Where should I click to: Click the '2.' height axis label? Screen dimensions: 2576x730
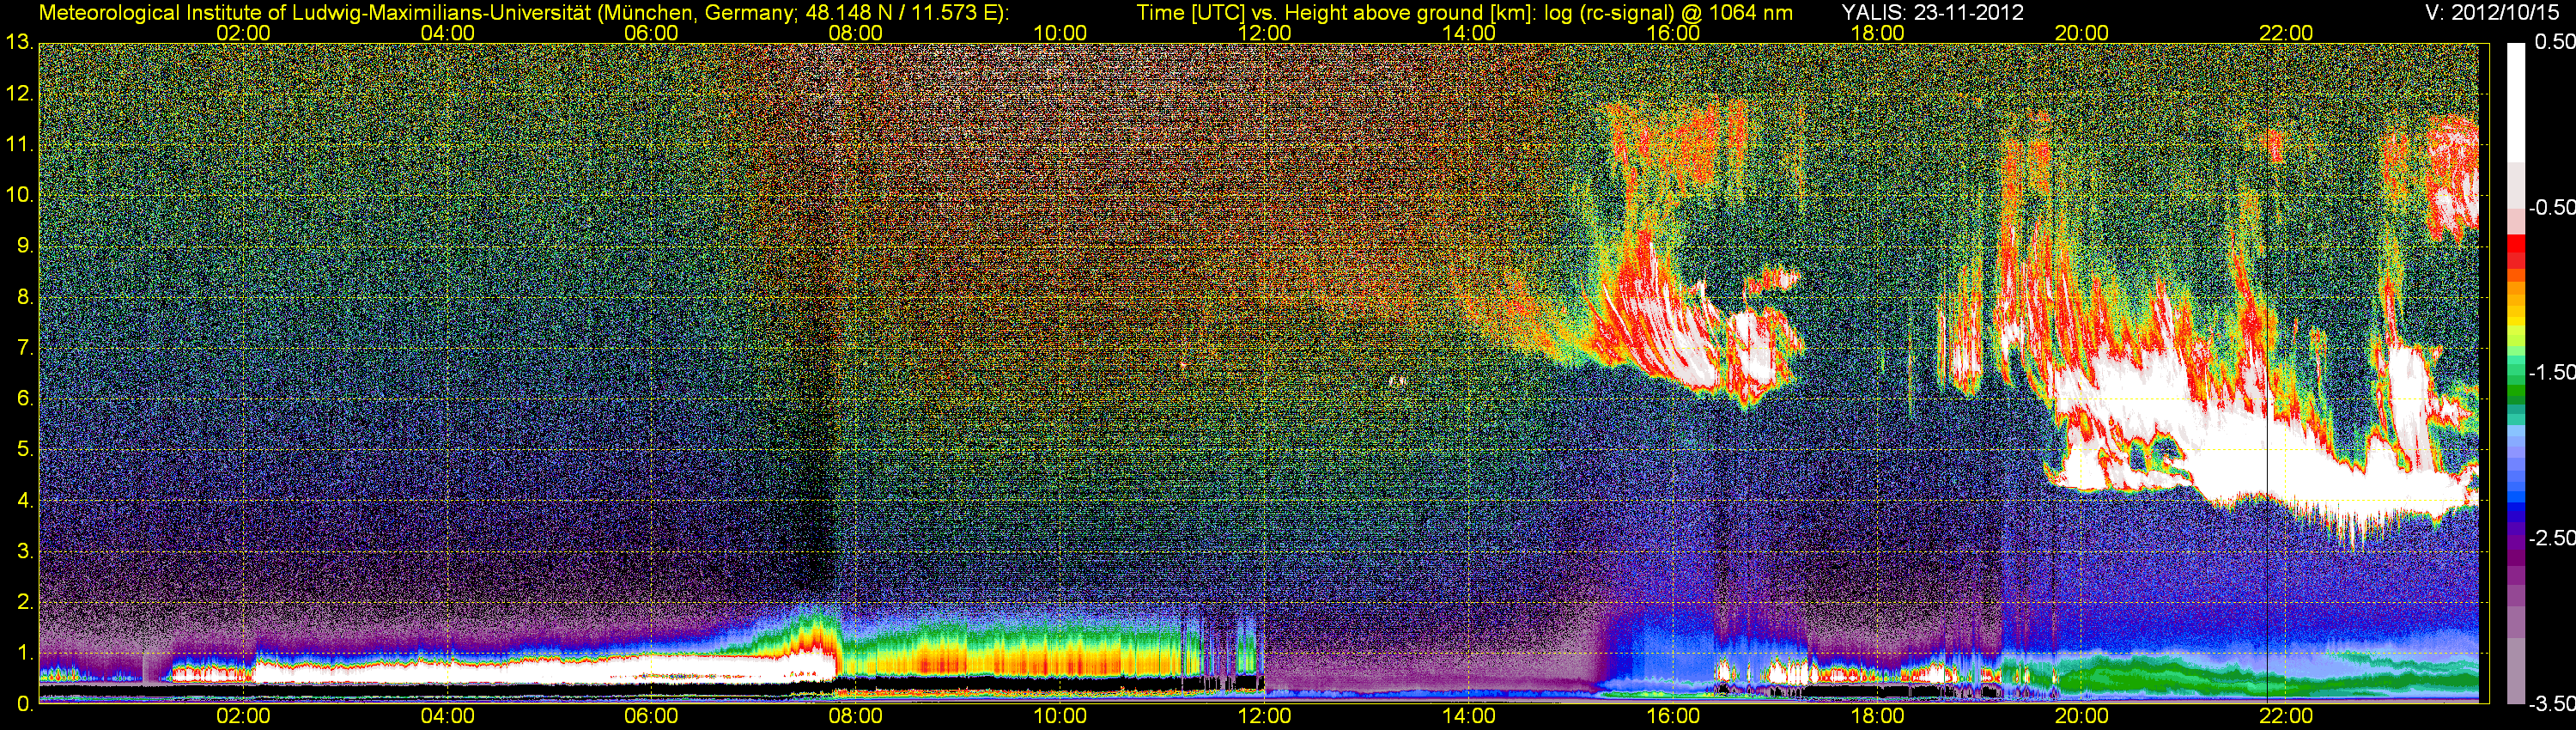click(24, 603)
